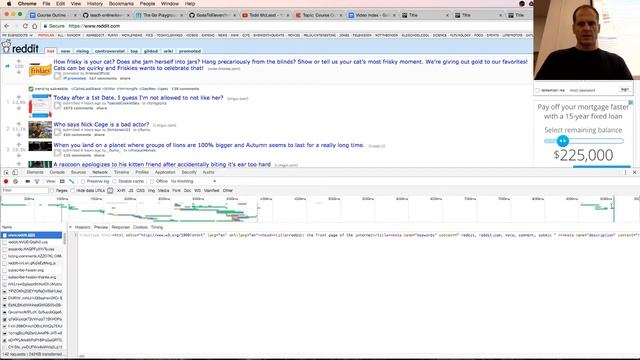Open the Chrome File menu
This screenshot has height=360, width=640.
(x=47, y=4)
